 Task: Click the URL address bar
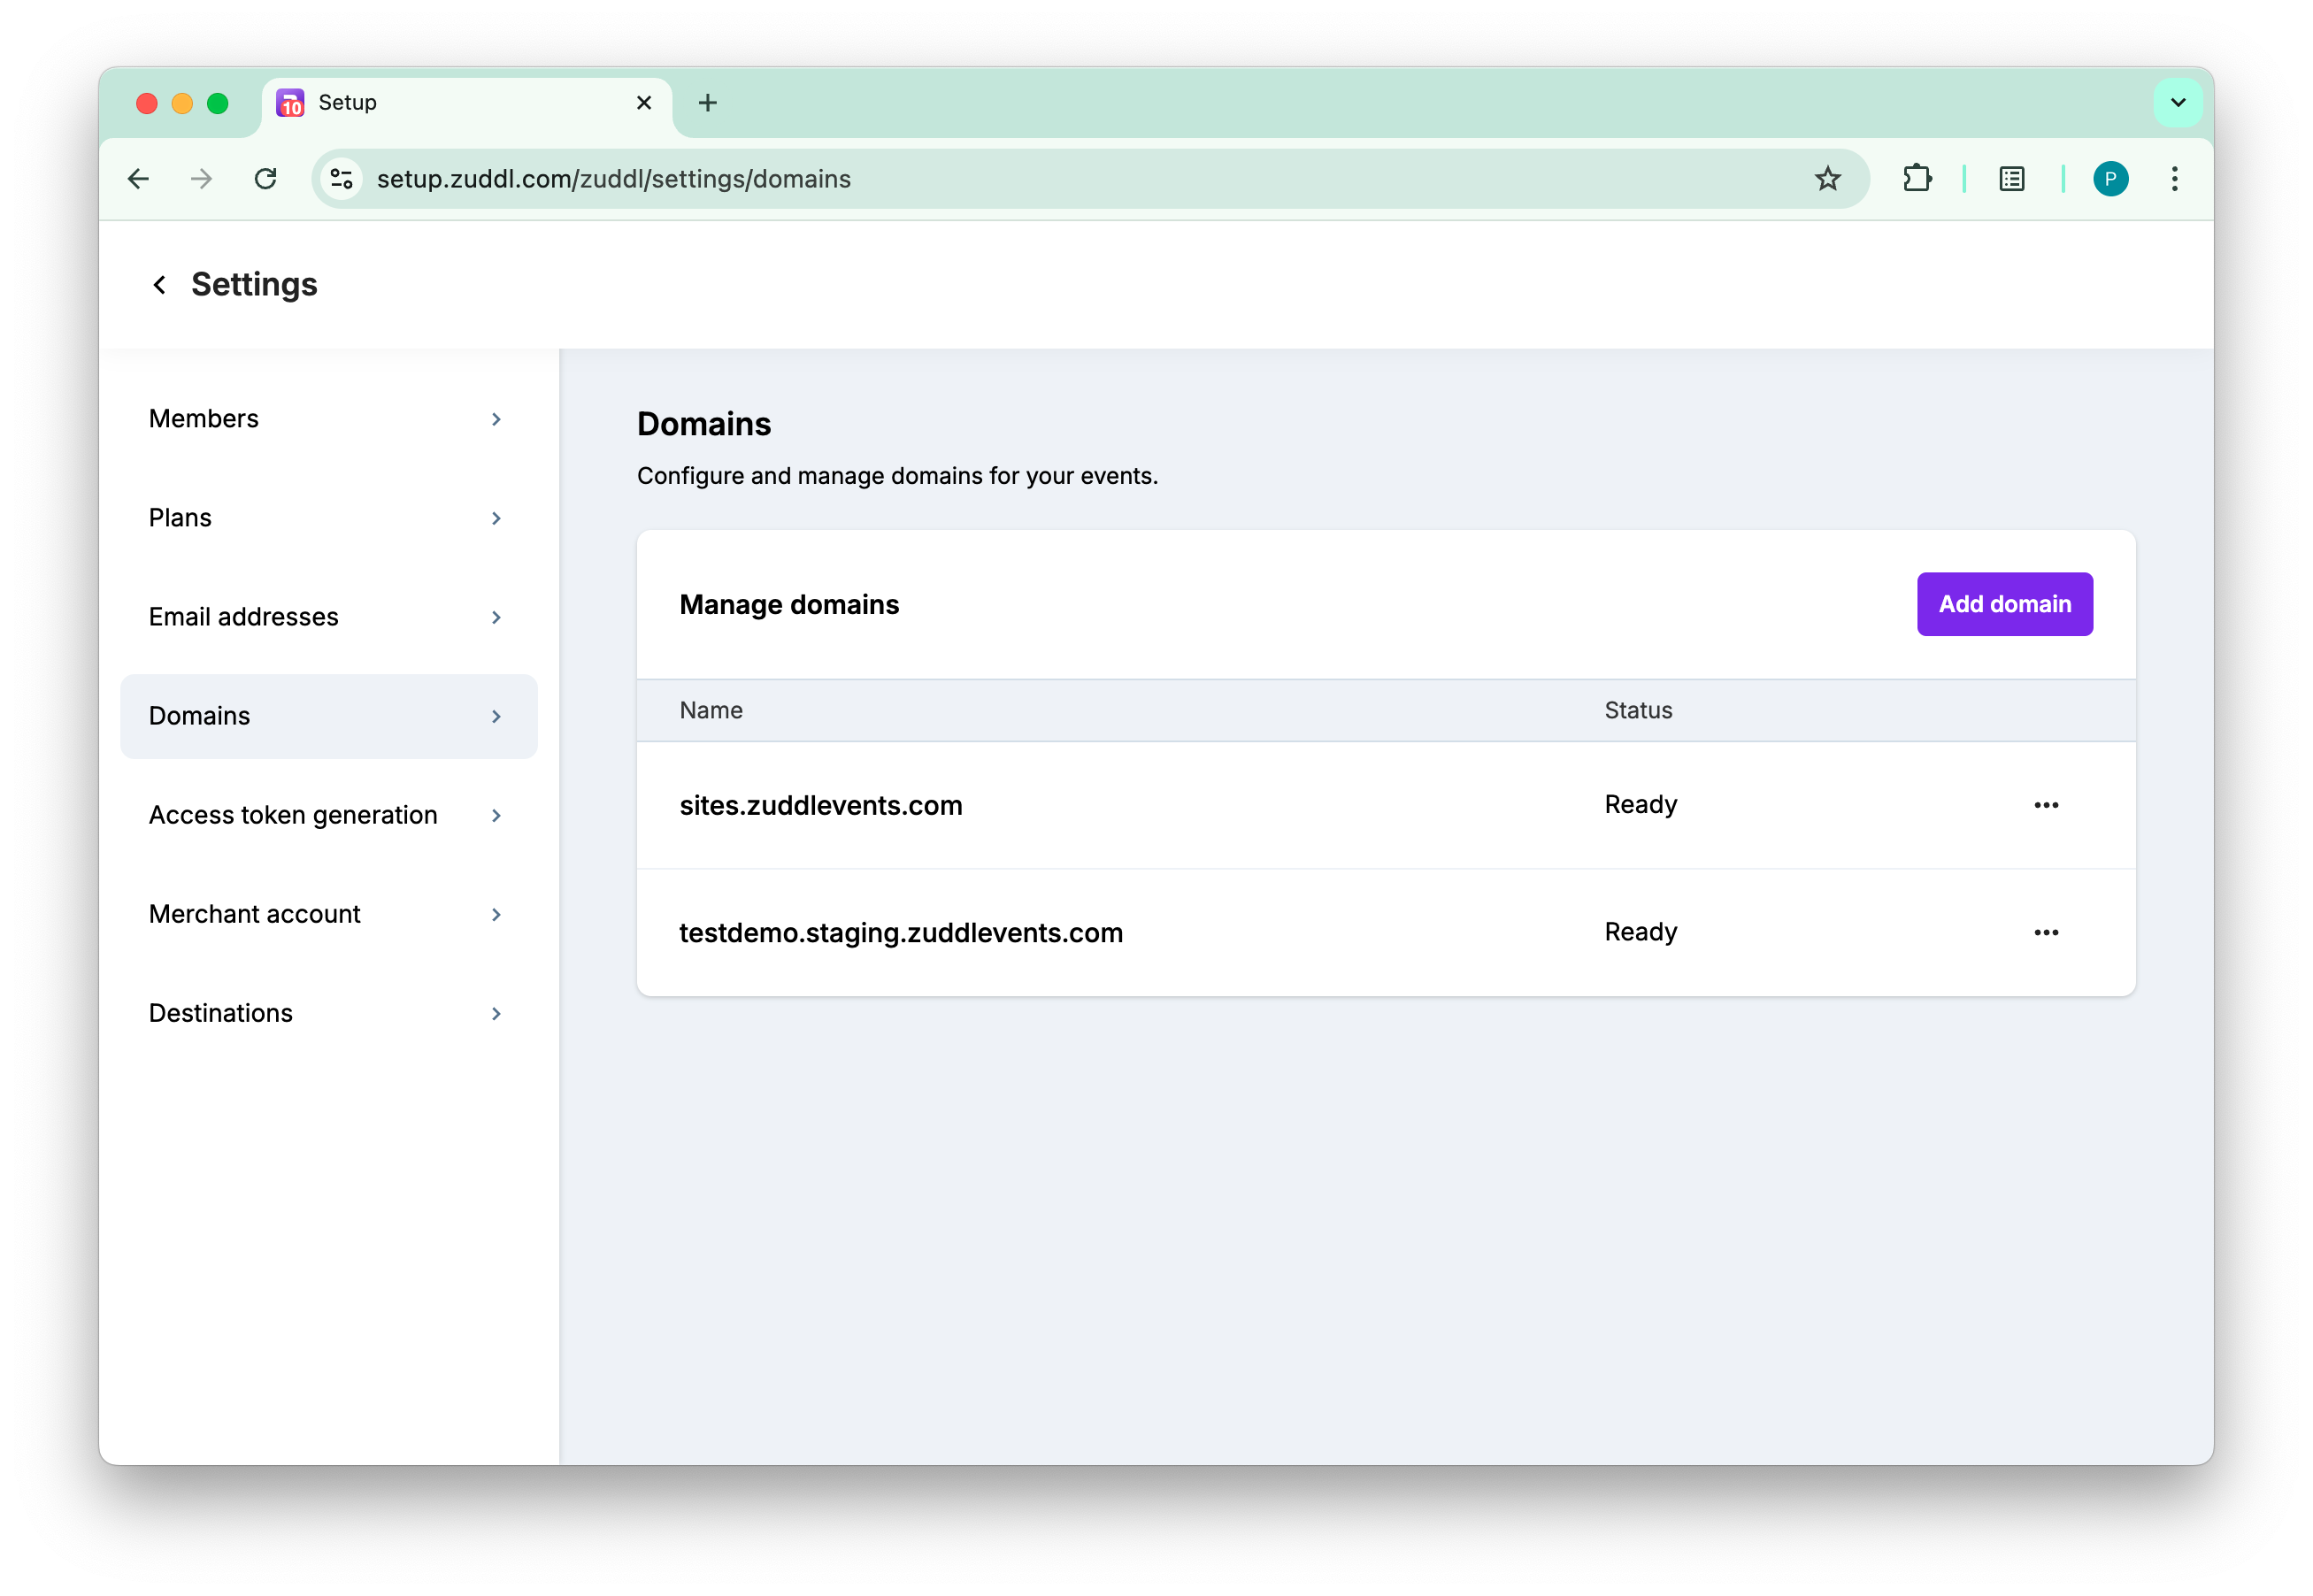point(1000,179)
